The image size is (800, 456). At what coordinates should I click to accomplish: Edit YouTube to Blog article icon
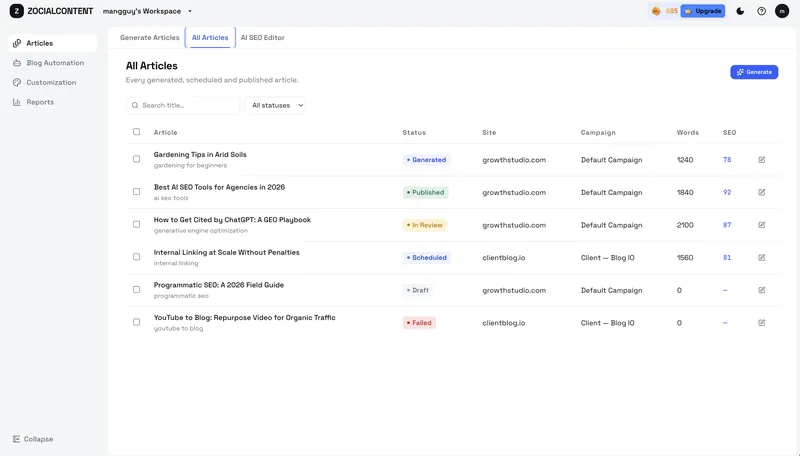coord(762,323)
